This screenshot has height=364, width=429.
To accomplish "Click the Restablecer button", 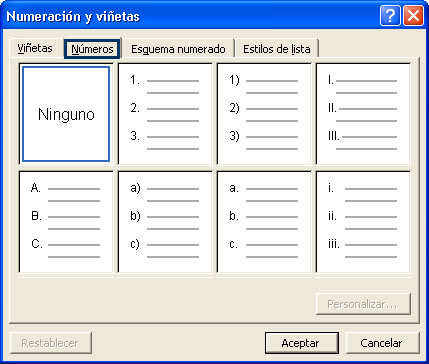I will click(50, 343).
